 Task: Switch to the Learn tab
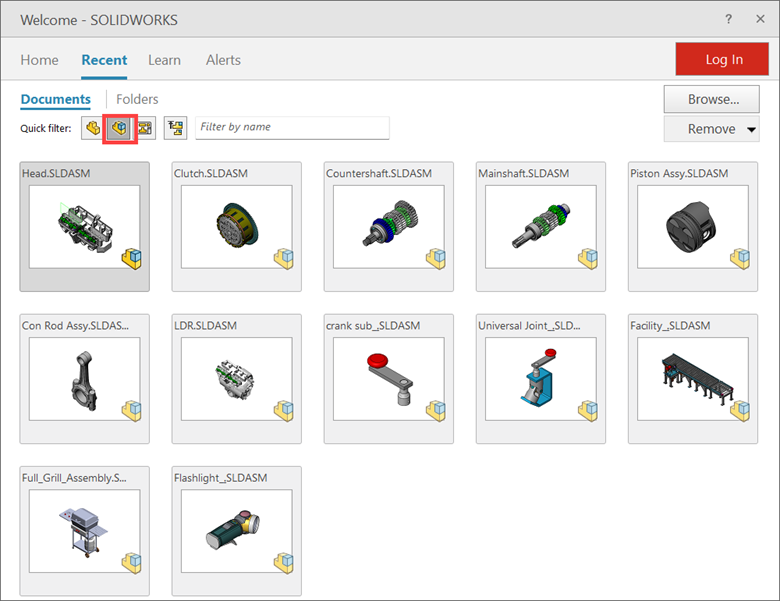pyautogui.click(x=164, y=60)
